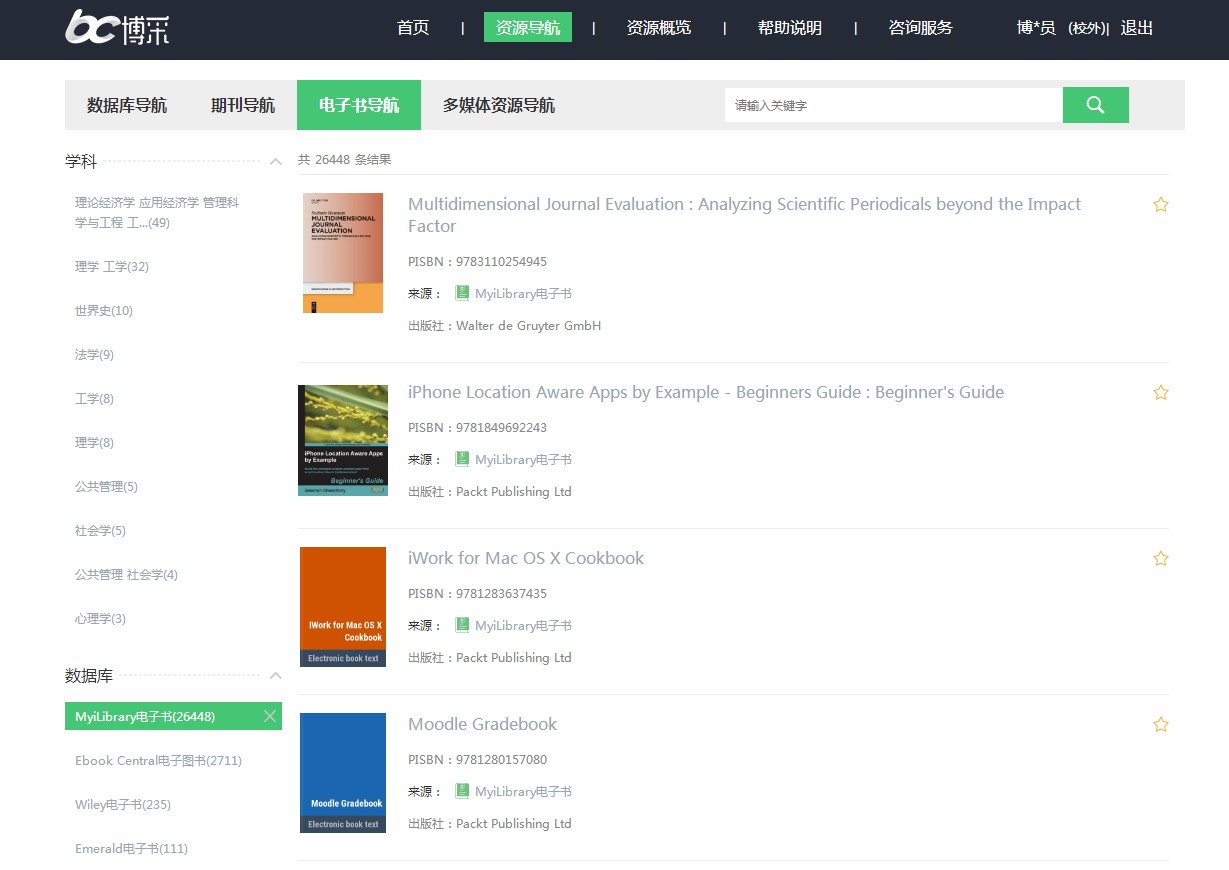Screen dimensions: 1229x870
Task: Collapse the 学科 filter section
Action: 276,161
